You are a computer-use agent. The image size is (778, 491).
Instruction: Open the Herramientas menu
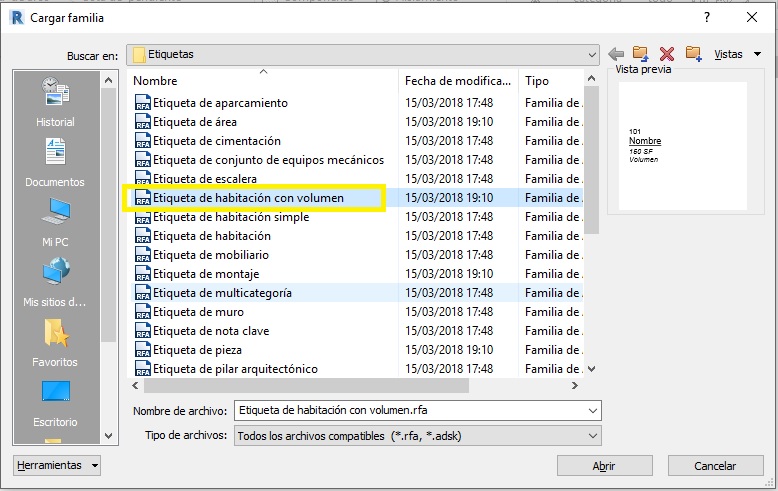(x=58, y=465)
